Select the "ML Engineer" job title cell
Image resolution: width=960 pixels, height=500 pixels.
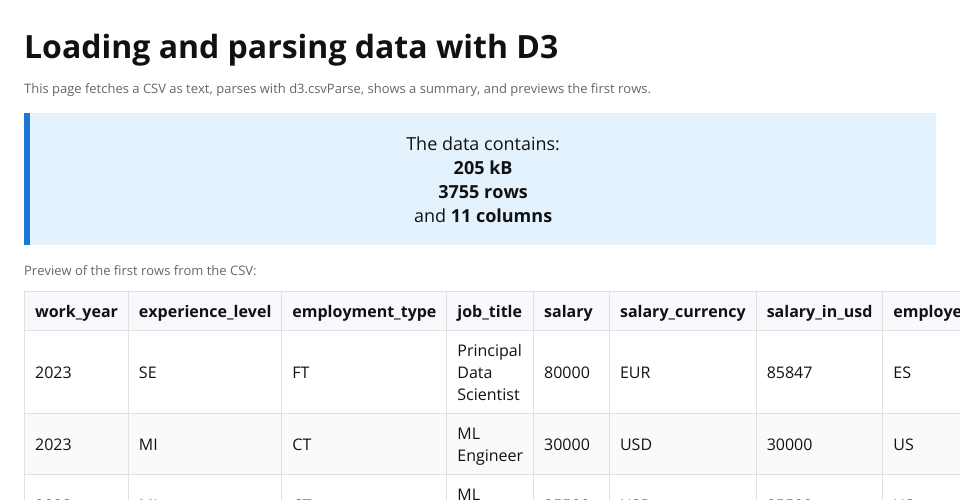click(x=489, y=444)
